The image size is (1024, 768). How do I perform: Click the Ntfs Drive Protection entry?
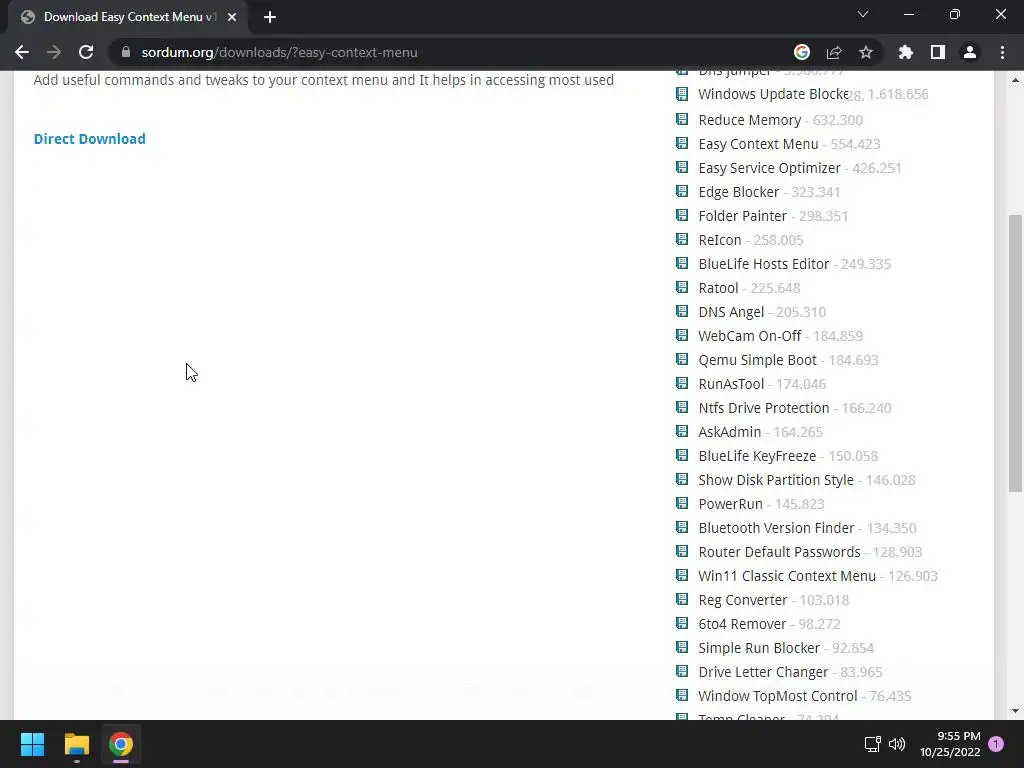pos(763,408)
